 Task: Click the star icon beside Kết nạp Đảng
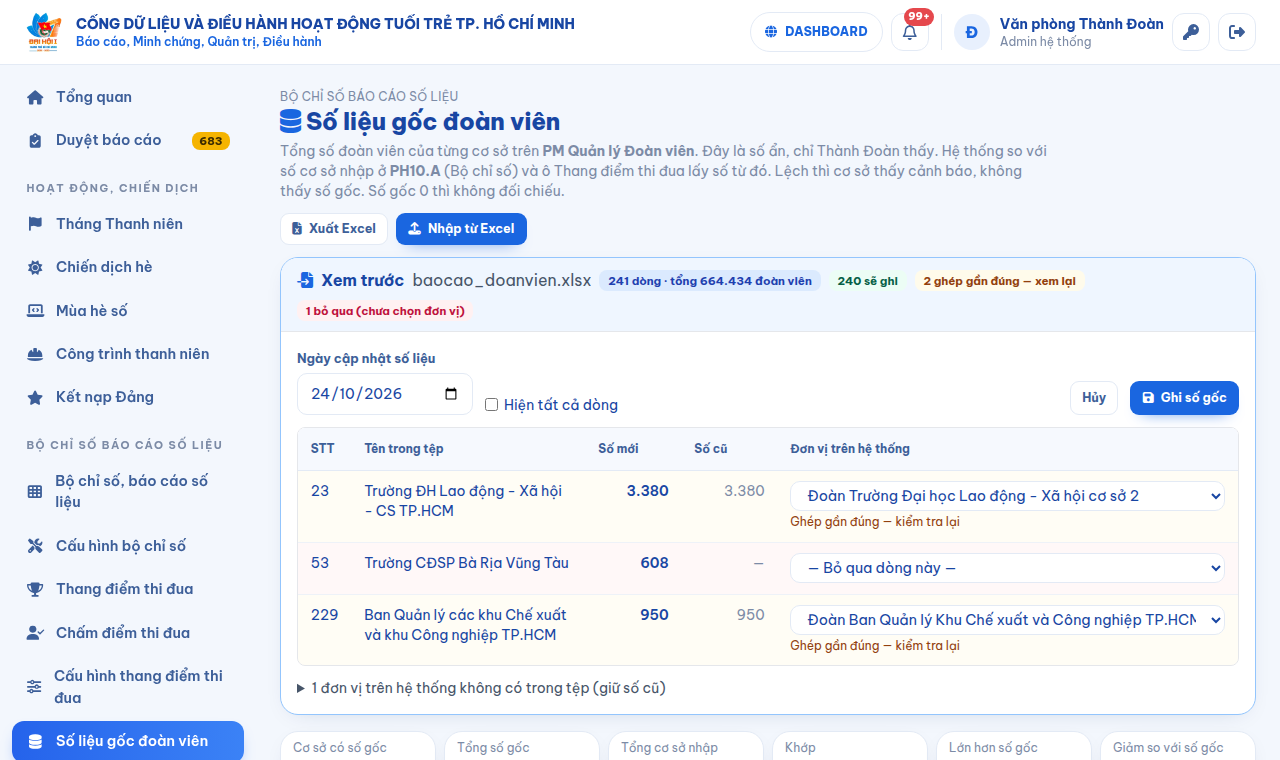[35, 397]
